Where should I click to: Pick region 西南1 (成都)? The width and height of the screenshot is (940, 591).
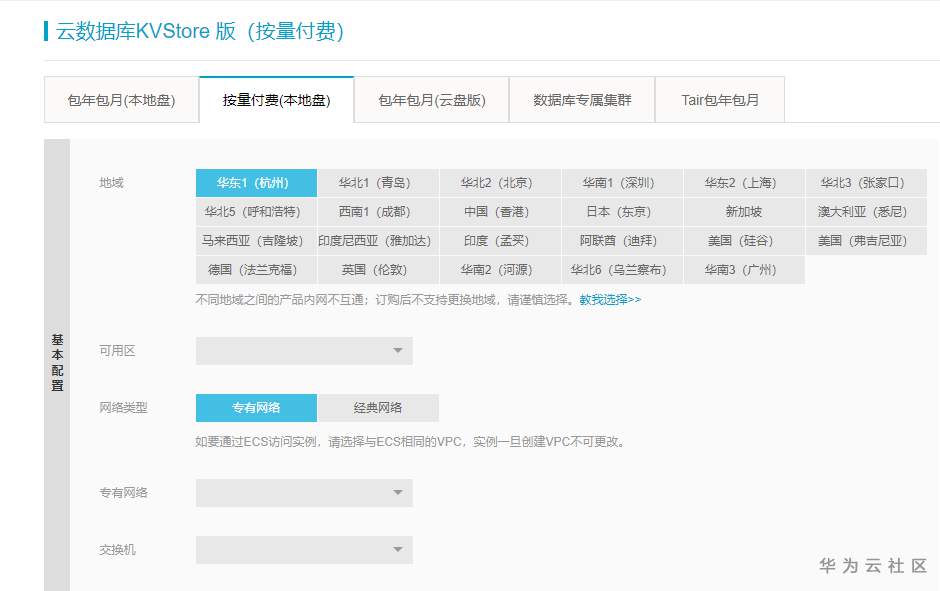tap(378, 212)
